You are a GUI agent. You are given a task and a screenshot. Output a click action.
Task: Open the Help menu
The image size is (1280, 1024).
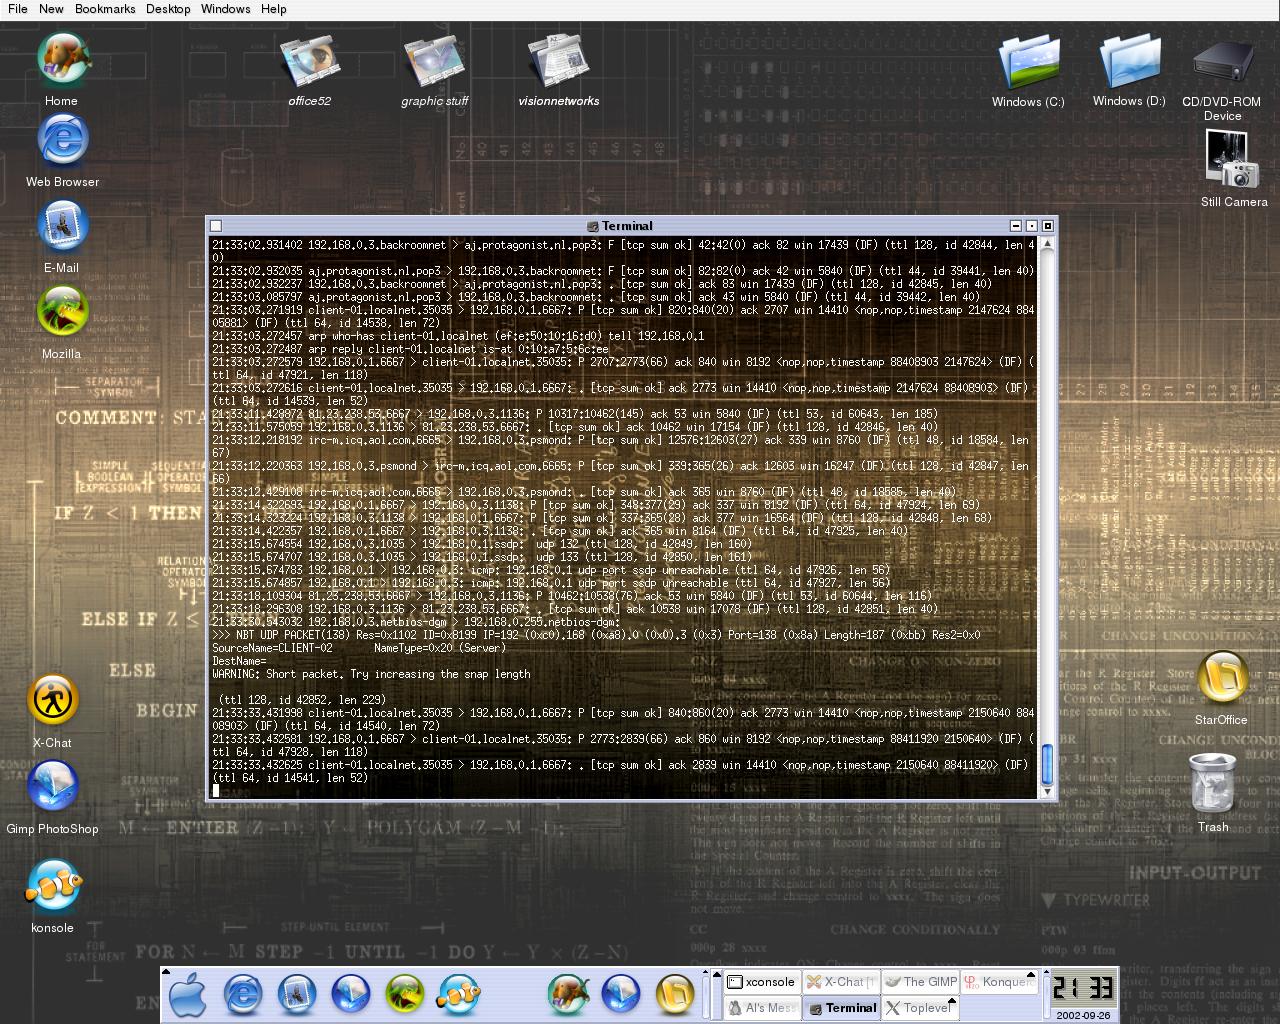[x=274, y=9]
